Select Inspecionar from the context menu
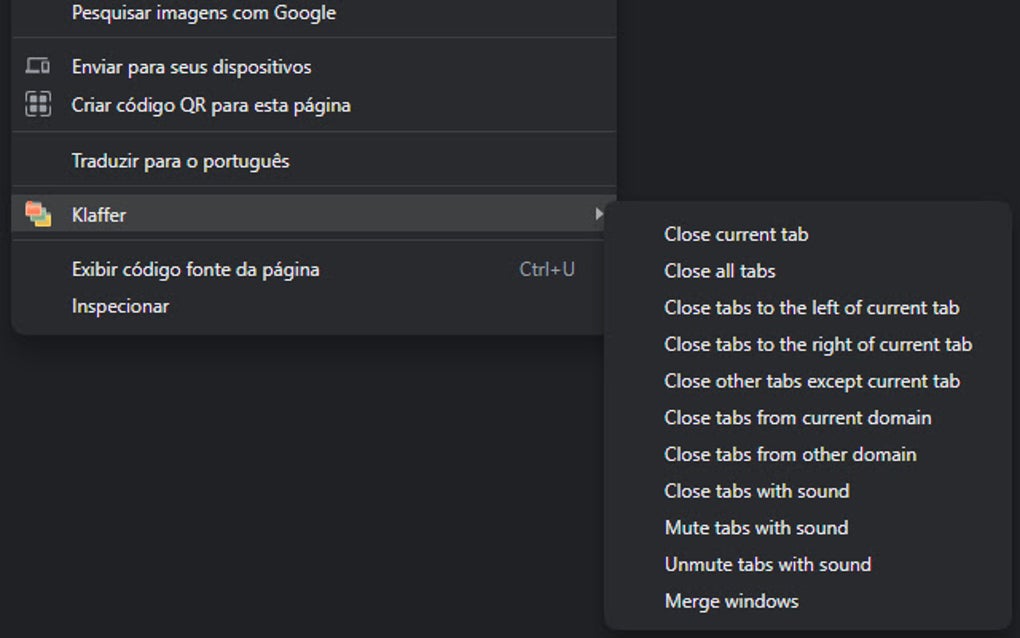 click(121, 306)
